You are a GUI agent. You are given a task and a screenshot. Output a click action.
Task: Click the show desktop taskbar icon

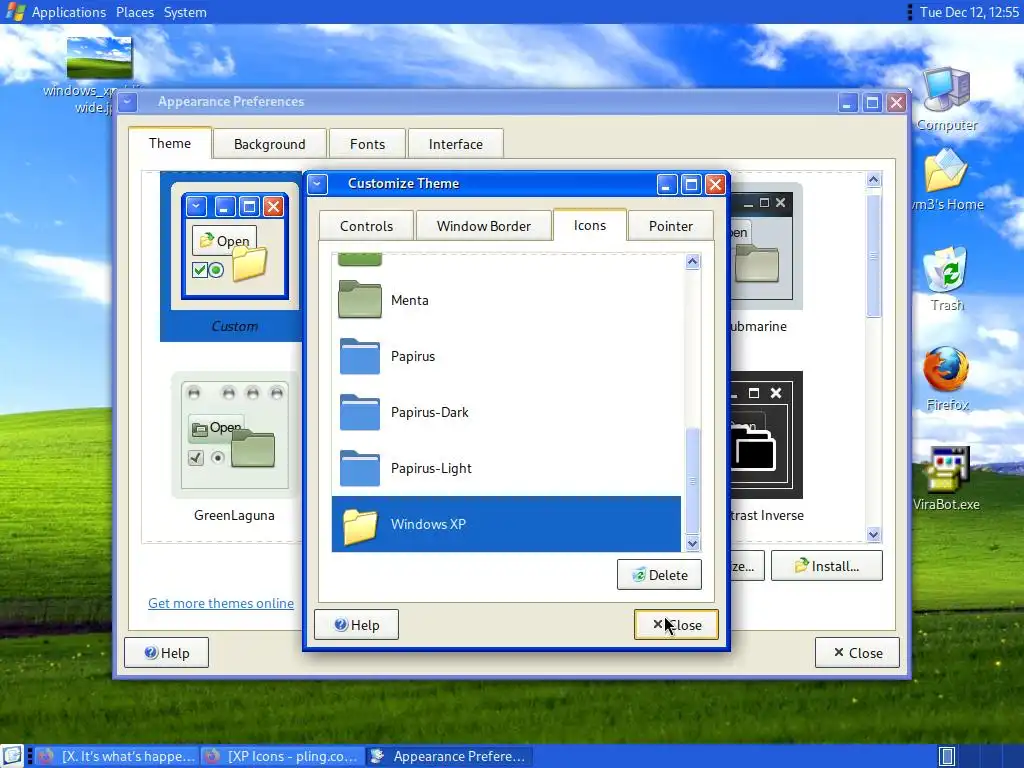12,756
